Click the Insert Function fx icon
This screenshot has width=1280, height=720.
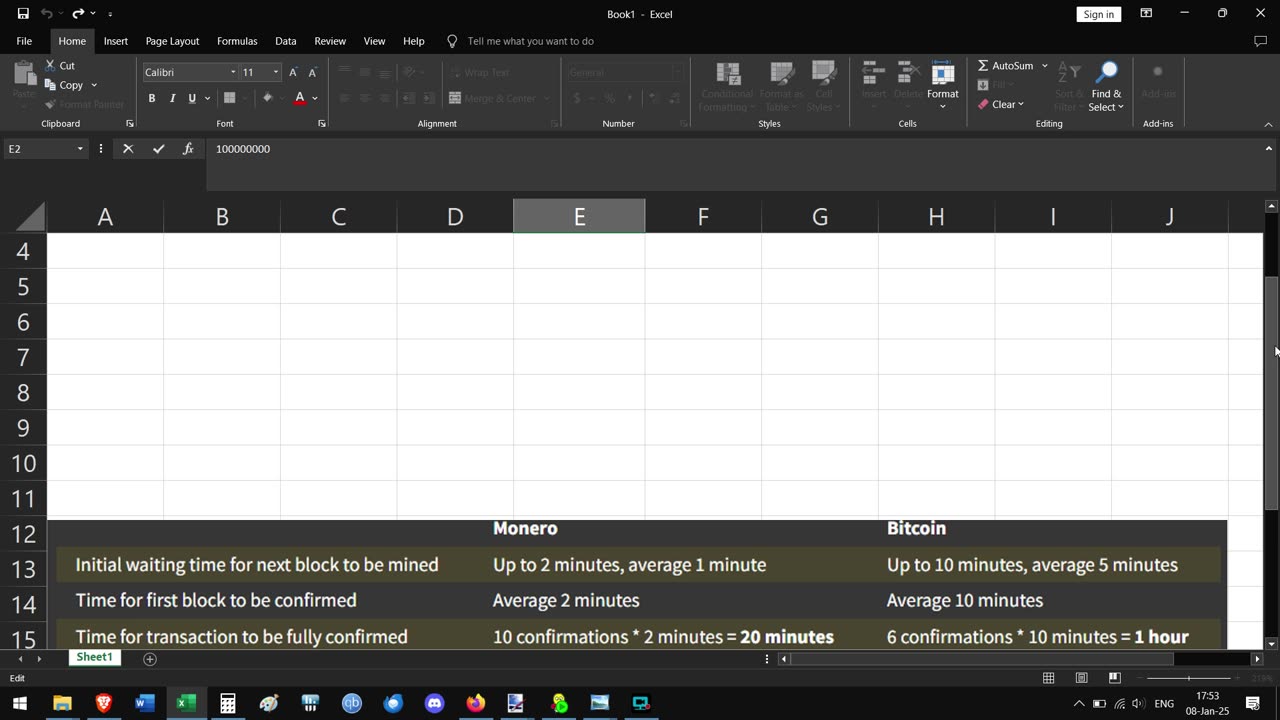tap(188, 148)
